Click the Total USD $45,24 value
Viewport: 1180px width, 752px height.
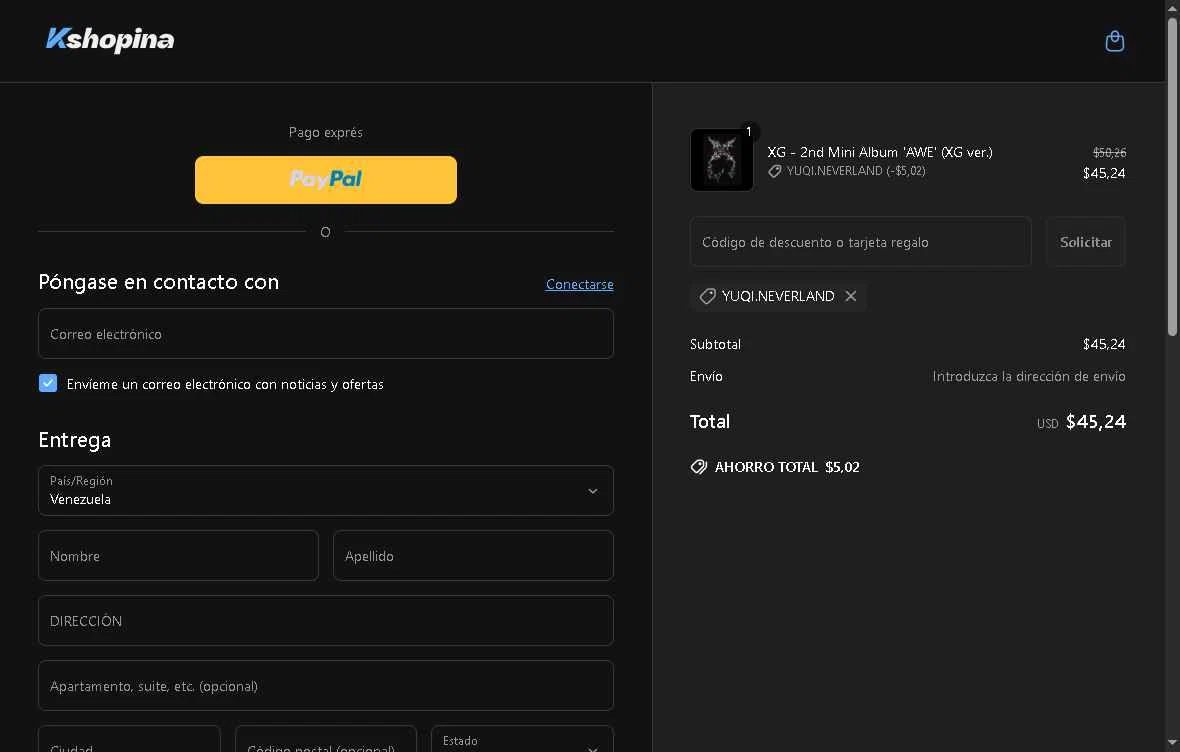coord(1096,422)
